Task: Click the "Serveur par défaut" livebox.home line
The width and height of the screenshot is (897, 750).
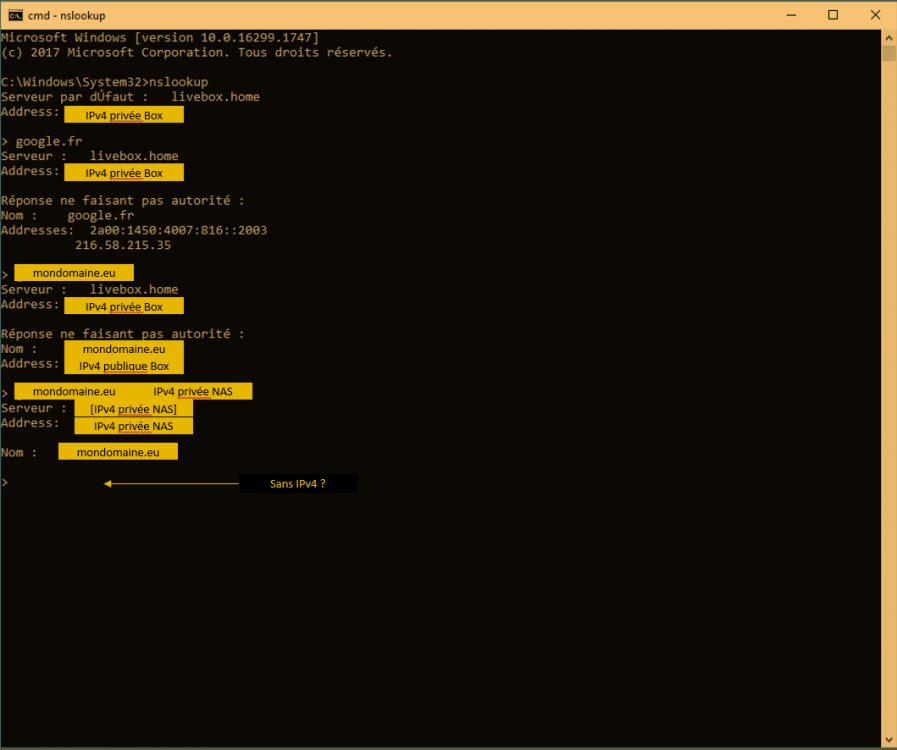Action: (x=130, y=97)
